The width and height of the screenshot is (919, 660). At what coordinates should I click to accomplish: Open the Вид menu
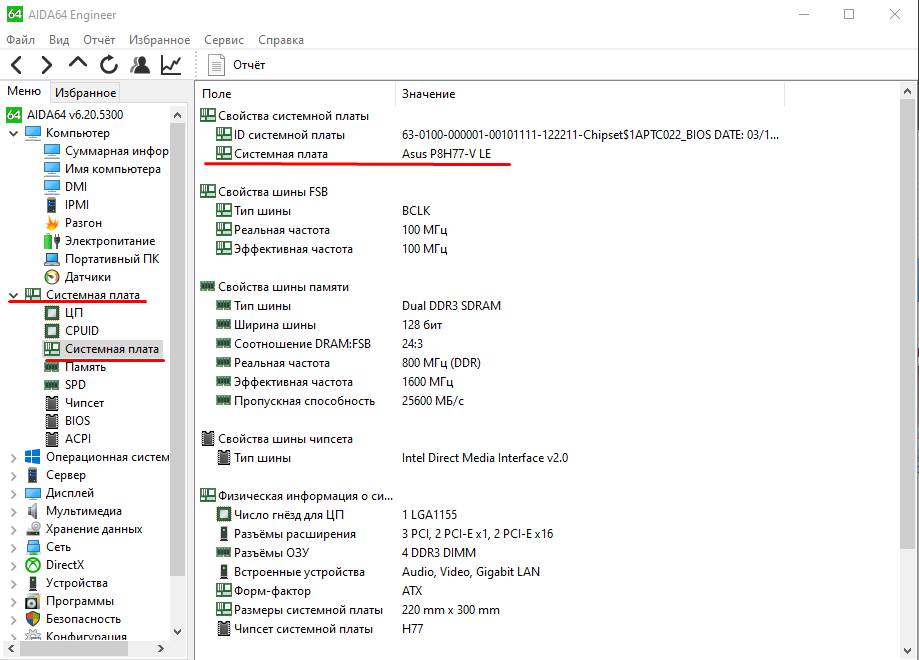[59, 40]
